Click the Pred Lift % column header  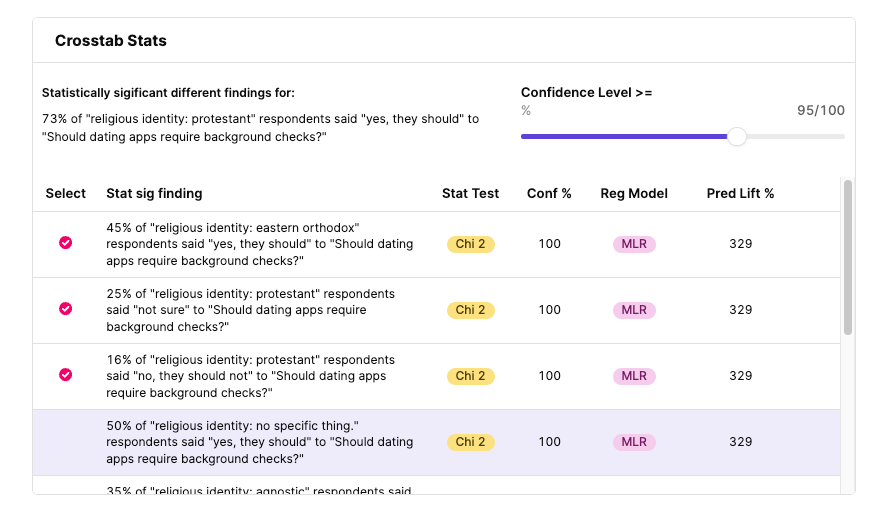740,193
